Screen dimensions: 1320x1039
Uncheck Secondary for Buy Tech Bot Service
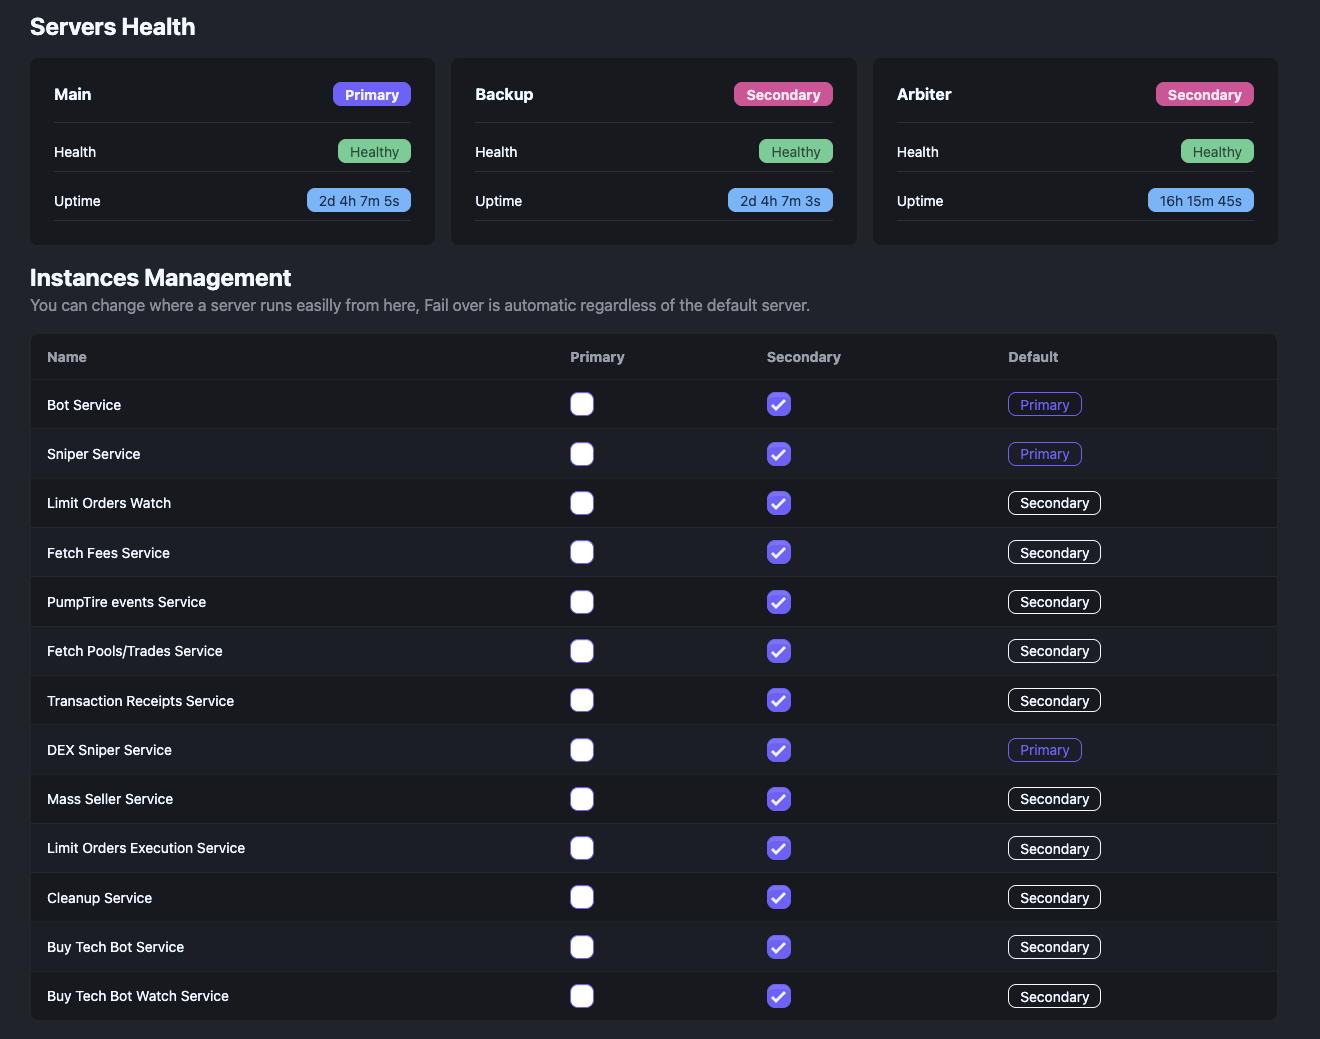[779, 947]
